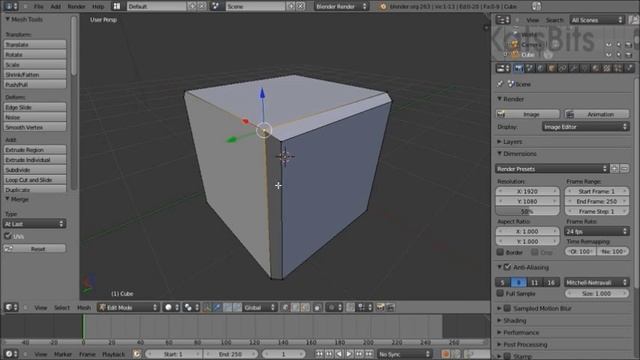Click the add screen layout plus icon
This screenshot has width=640, height=360.
(x=192, y=6)
